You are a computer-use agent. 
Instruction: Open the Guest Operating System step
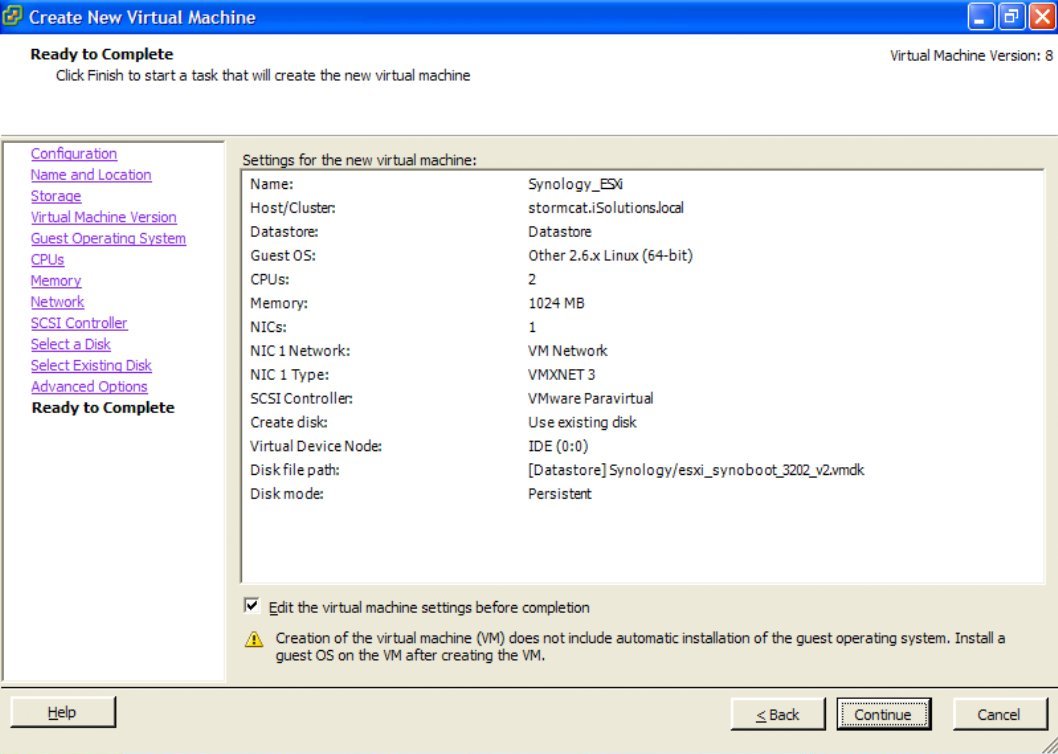[108, 238]
